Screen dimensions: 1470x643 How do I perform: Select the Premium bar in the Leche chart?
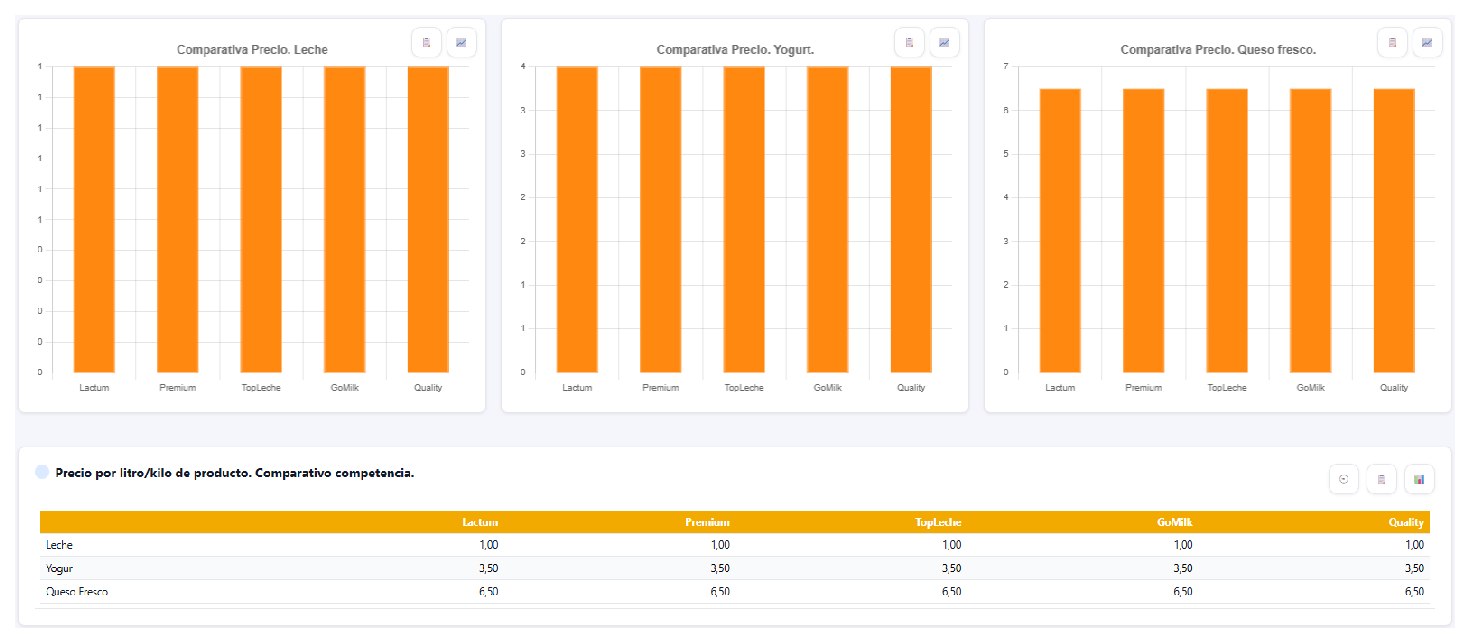click(x=178, y=219)
